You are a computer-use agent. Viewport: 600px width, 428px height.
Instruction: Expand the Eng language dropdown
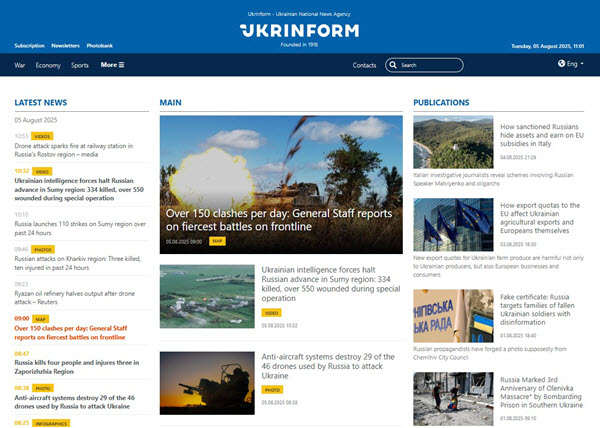pos(575,63)
